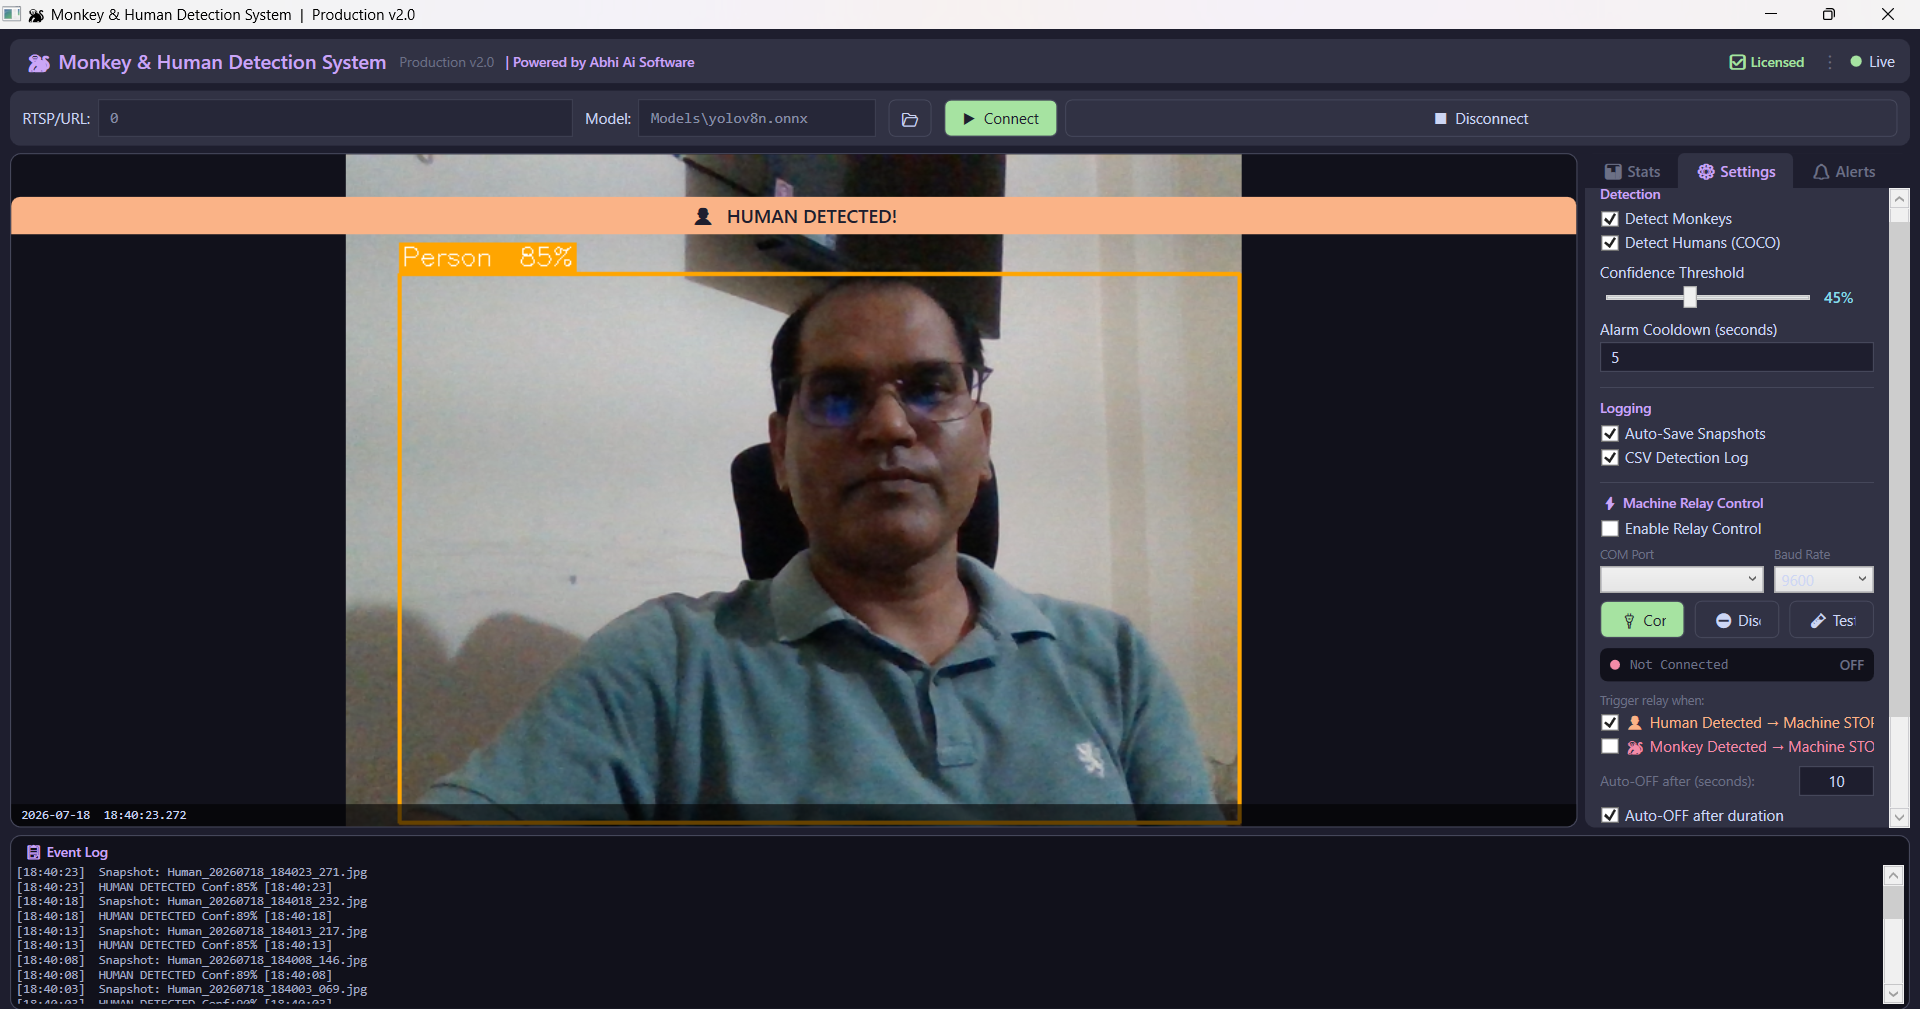Open the Settings tab
Image resolution: width=1920 pixels, height=1009 pixels.
click(1736, 172)
